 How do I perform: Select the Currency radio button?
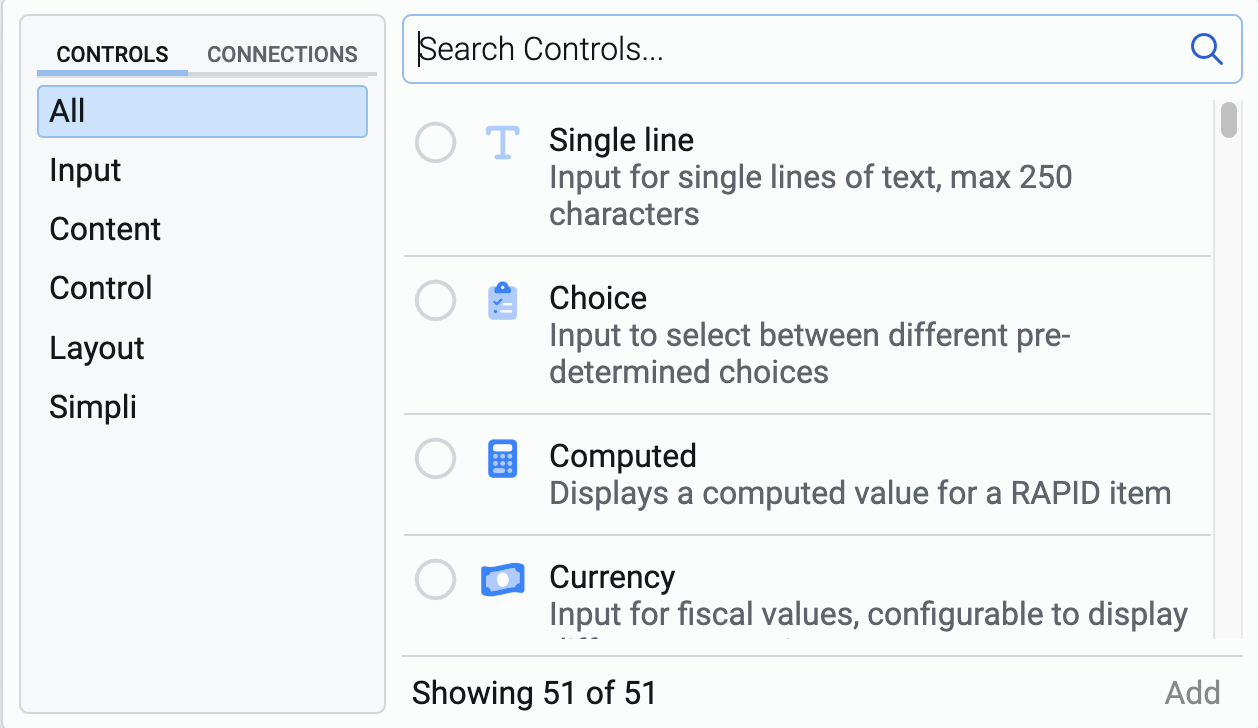[435, 580]
